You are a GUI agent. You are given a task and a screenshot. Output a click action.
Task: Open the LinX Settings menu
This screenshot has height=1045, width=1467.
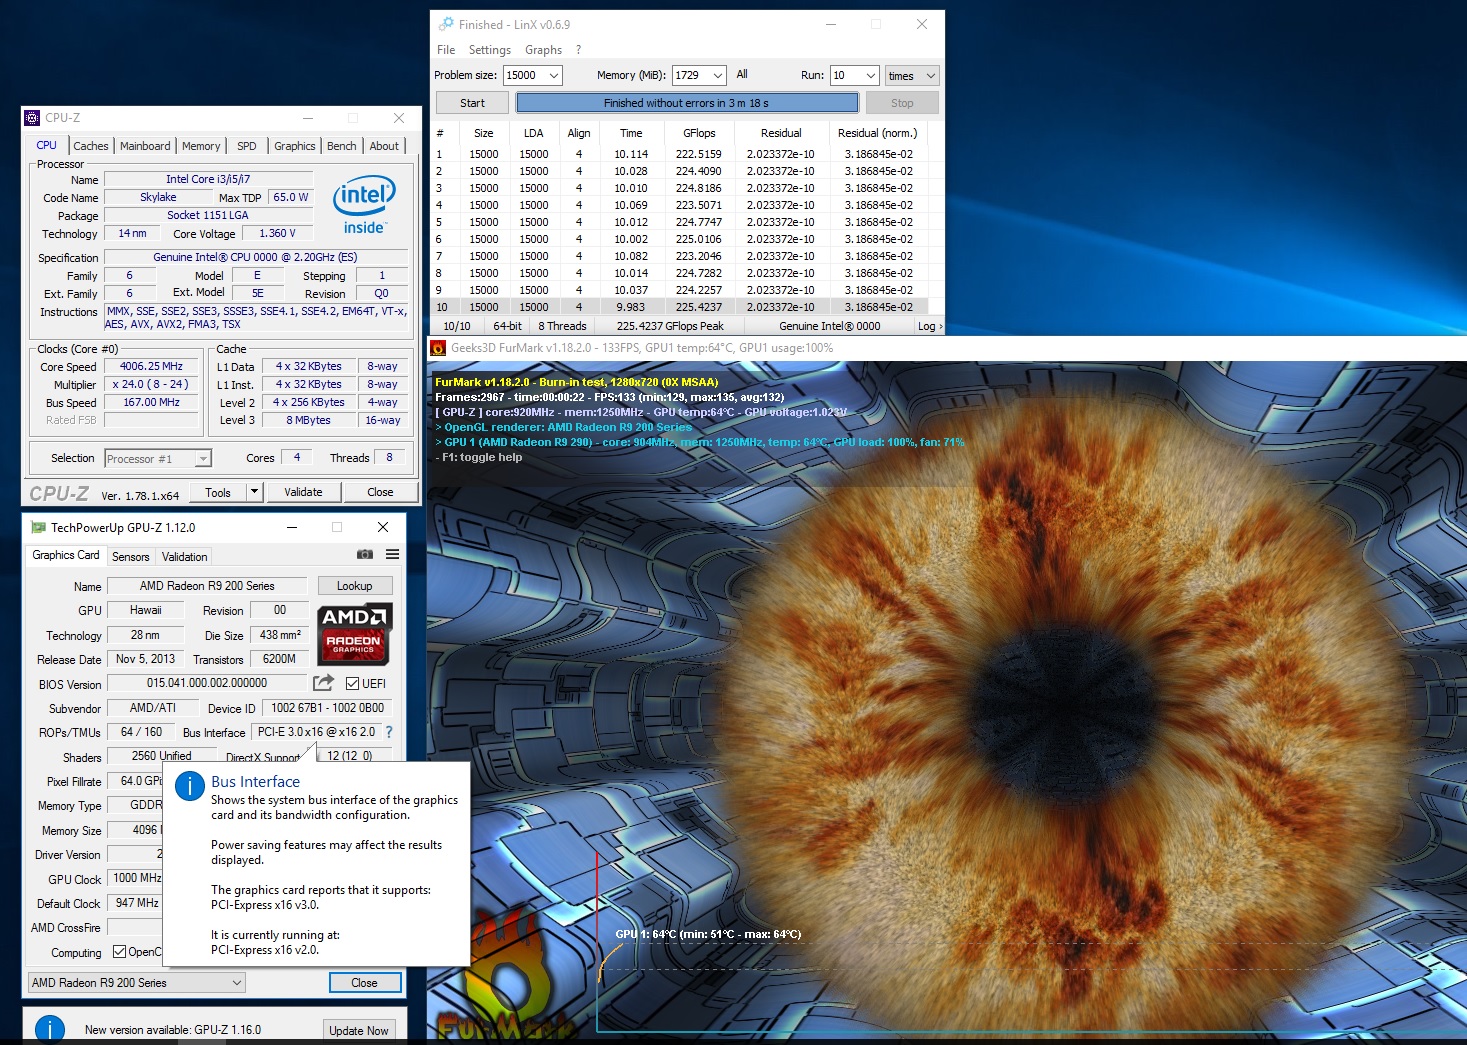click(490, 50)
